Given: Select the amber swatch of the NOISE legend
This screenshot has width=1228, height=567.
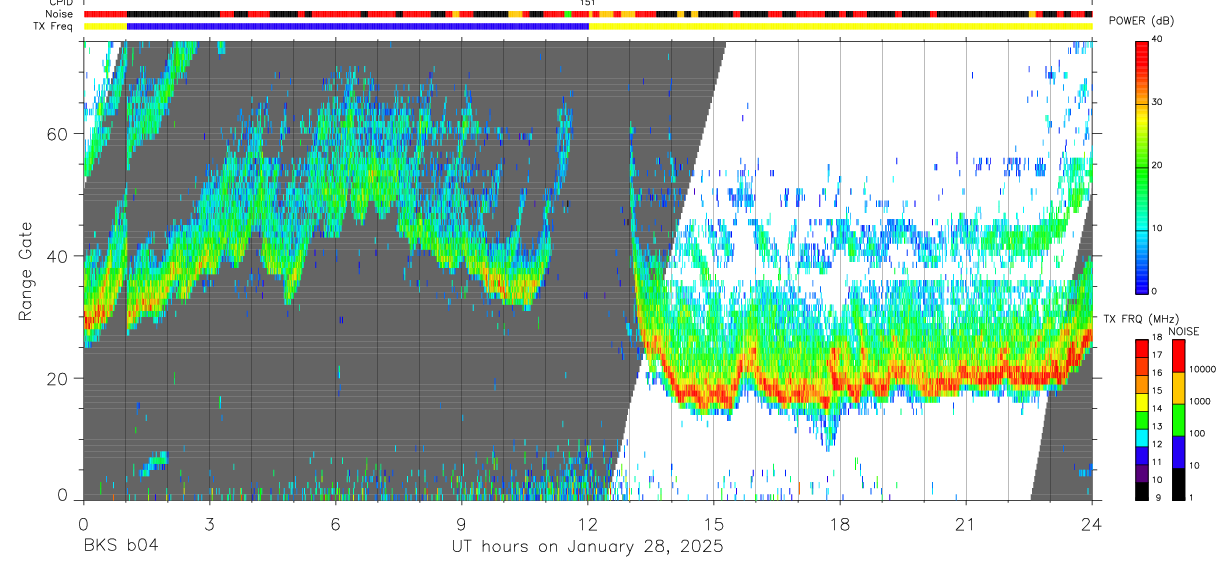Looking at the screenshot, I should [x=1178, y=388].
